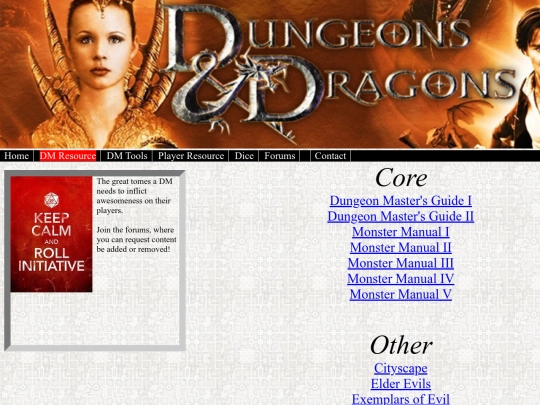
Task: Go to the Home menu item
Action: pyautogui.click(x=16, y=156)
